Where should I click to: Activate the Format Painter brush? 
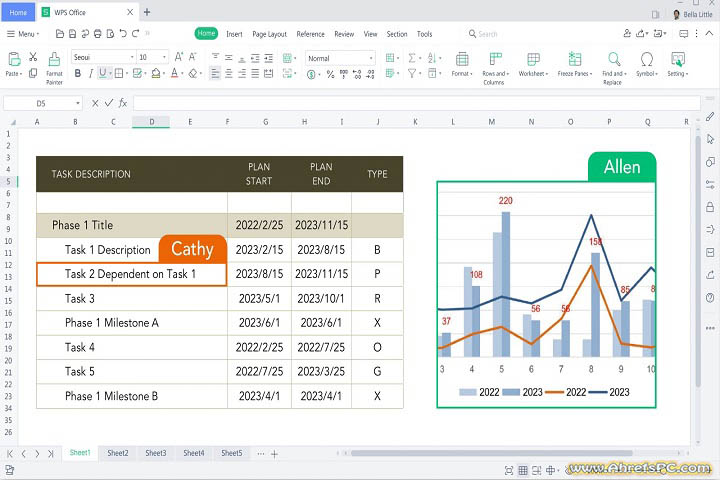pos(54,59)
